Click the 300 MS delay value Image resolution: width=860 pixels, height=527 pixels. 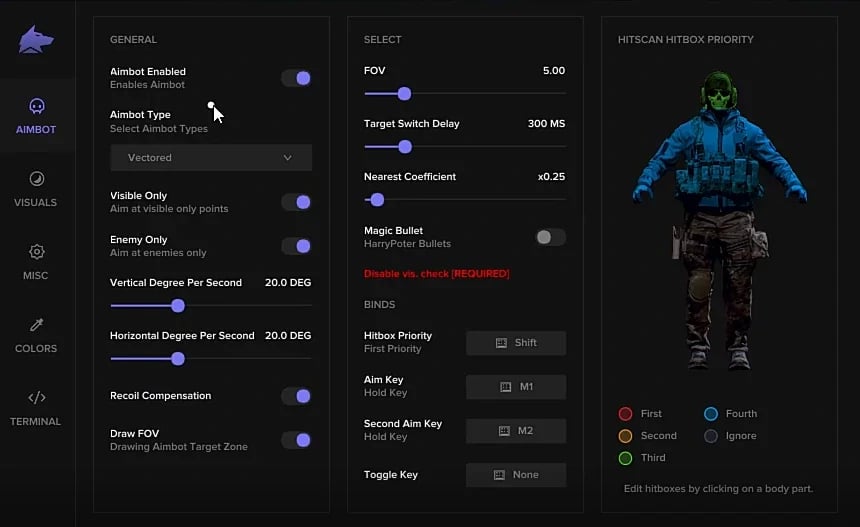[546, 124]
